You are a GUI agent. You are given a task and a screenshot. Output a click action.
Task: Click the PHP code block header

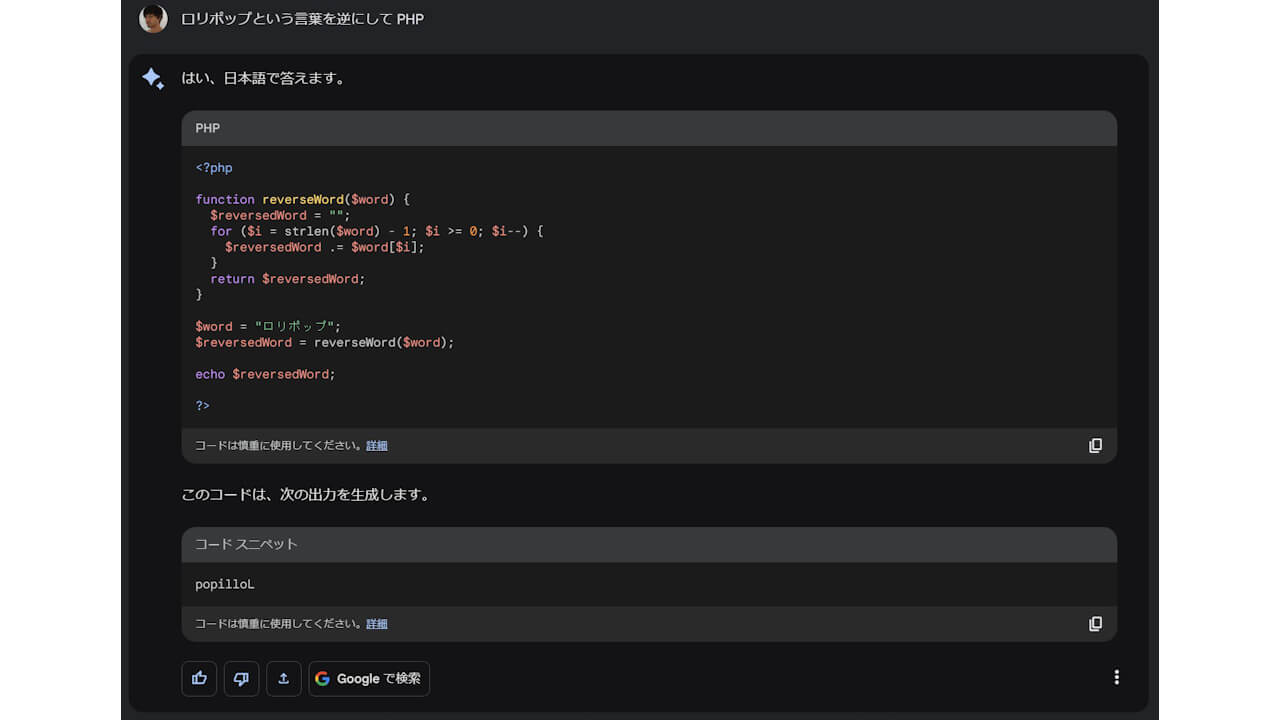pyautogui.click(x=648, y=128)
